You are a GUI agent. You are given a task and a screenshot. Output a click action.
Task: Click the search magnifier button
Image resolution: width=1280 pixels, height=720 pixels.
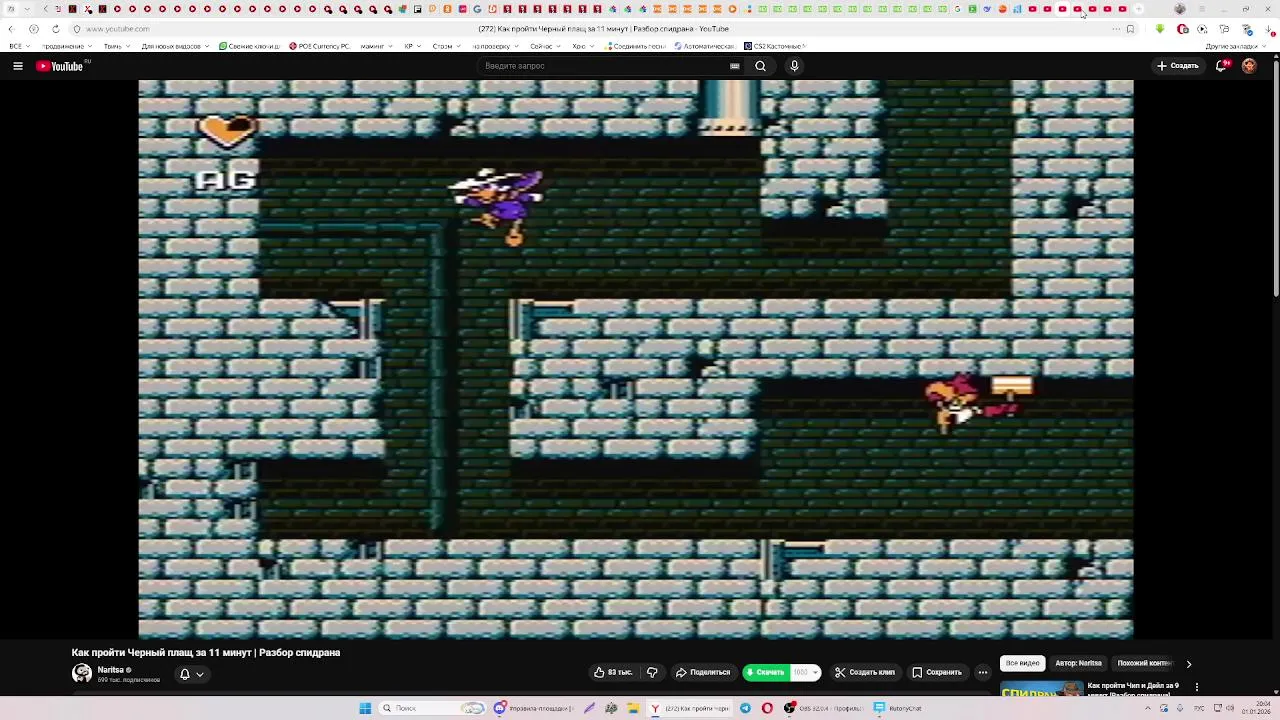pos(761,66)
